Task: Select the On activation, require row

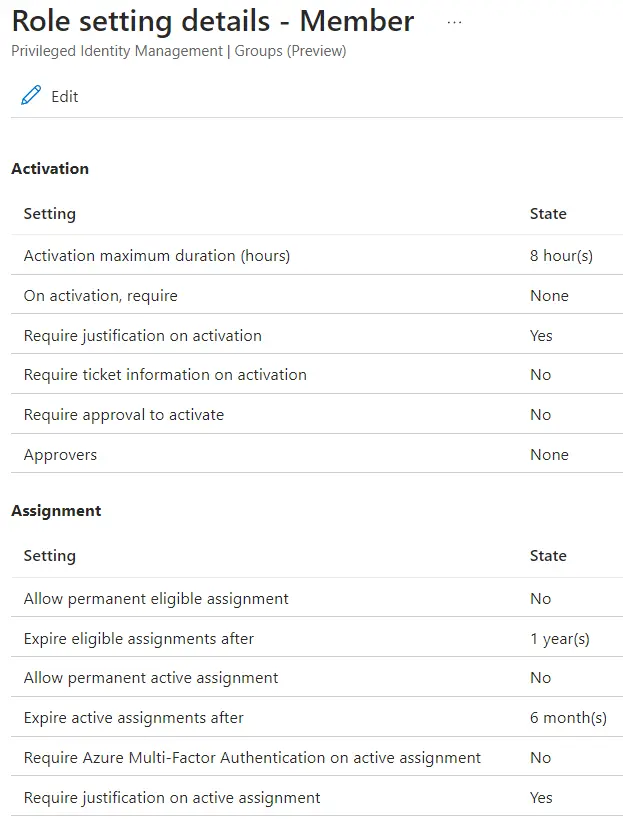Action: coord(101,296)
